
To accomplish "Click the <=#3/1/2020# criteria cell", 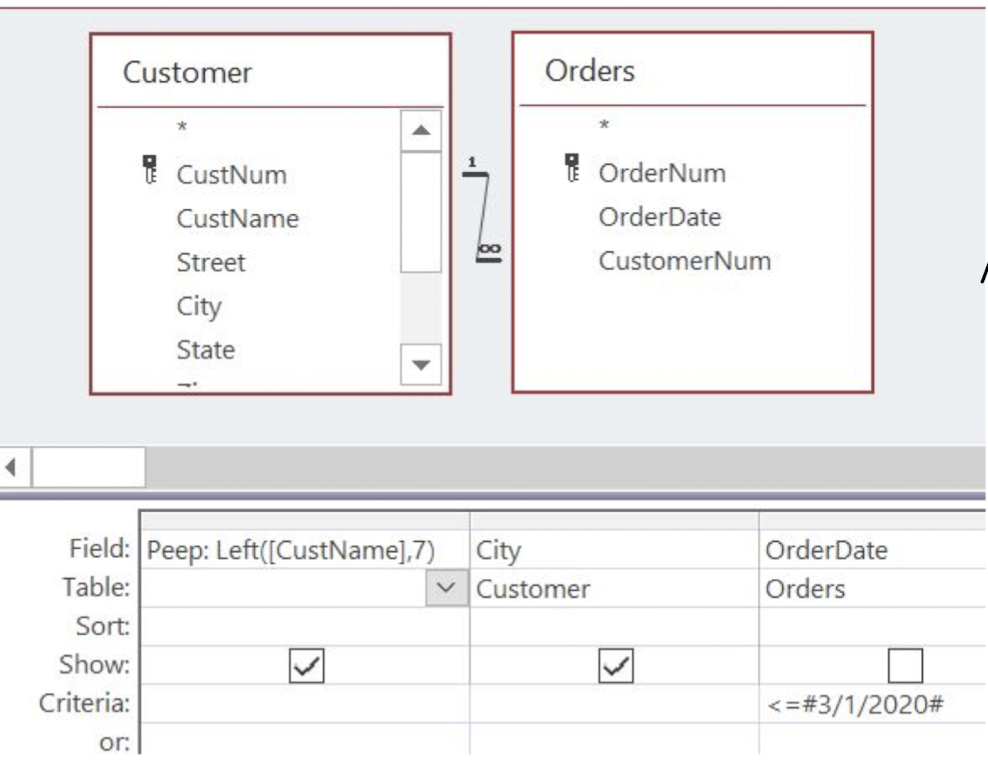I will coord(873,704).
